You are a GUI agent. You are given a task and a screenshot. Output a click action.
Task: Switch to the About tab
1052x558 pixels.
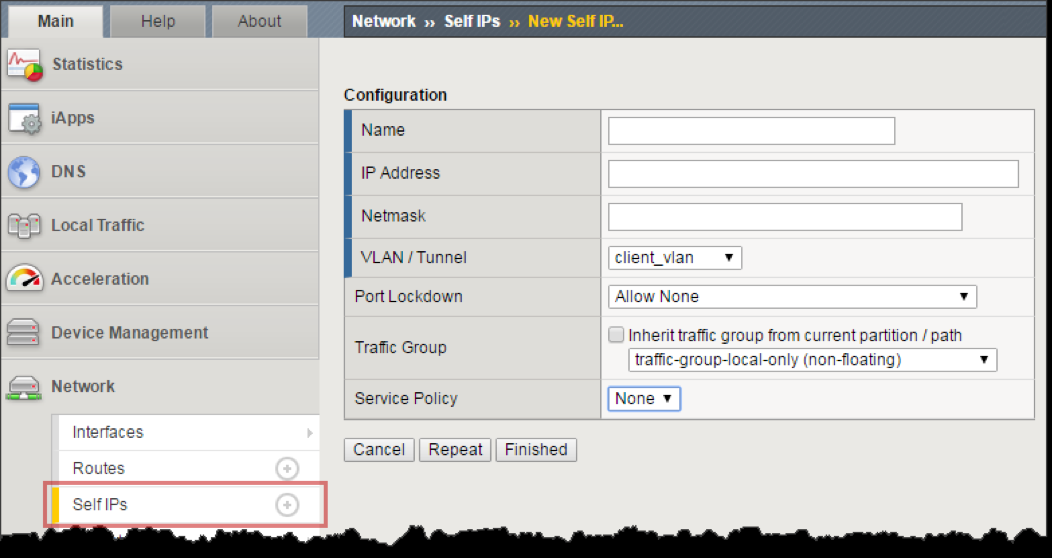pyautogui.click(x=259, y=21)
